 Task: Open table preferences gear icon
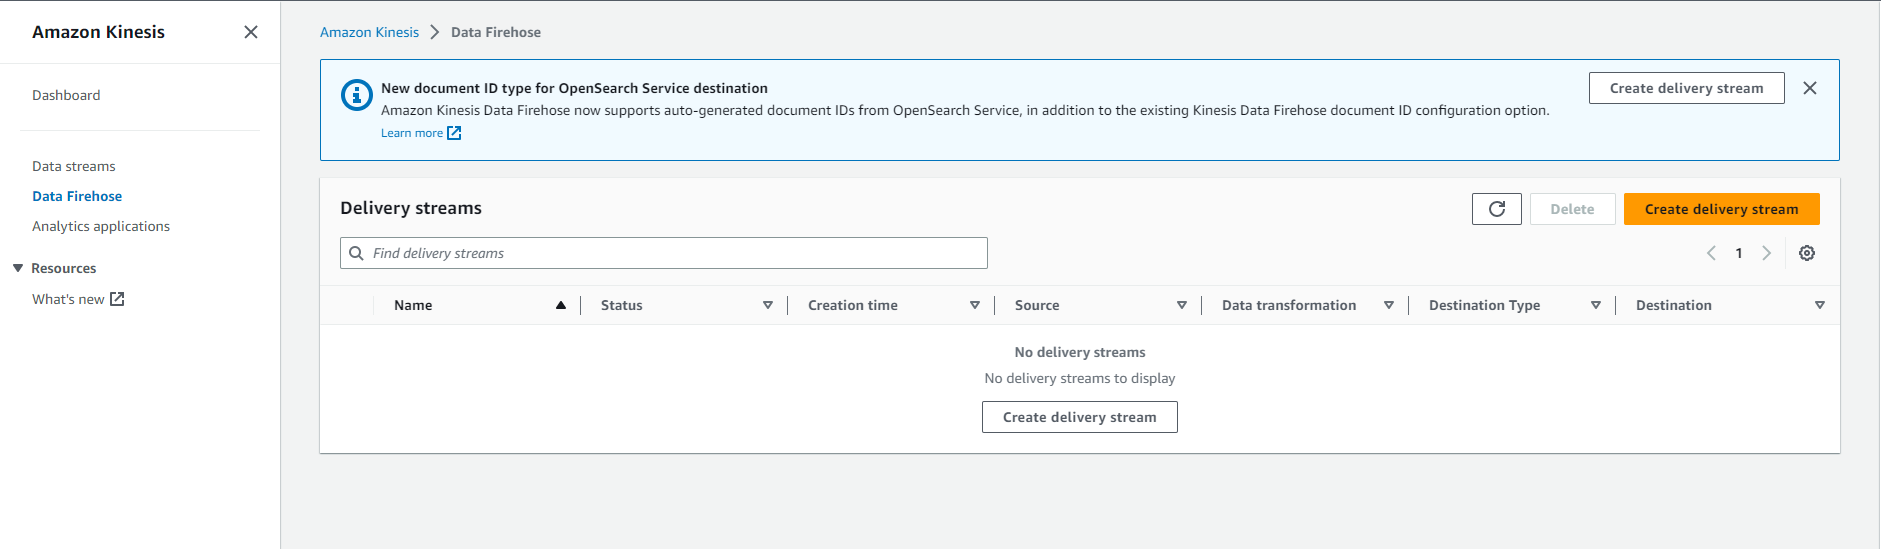(1807, 253)
